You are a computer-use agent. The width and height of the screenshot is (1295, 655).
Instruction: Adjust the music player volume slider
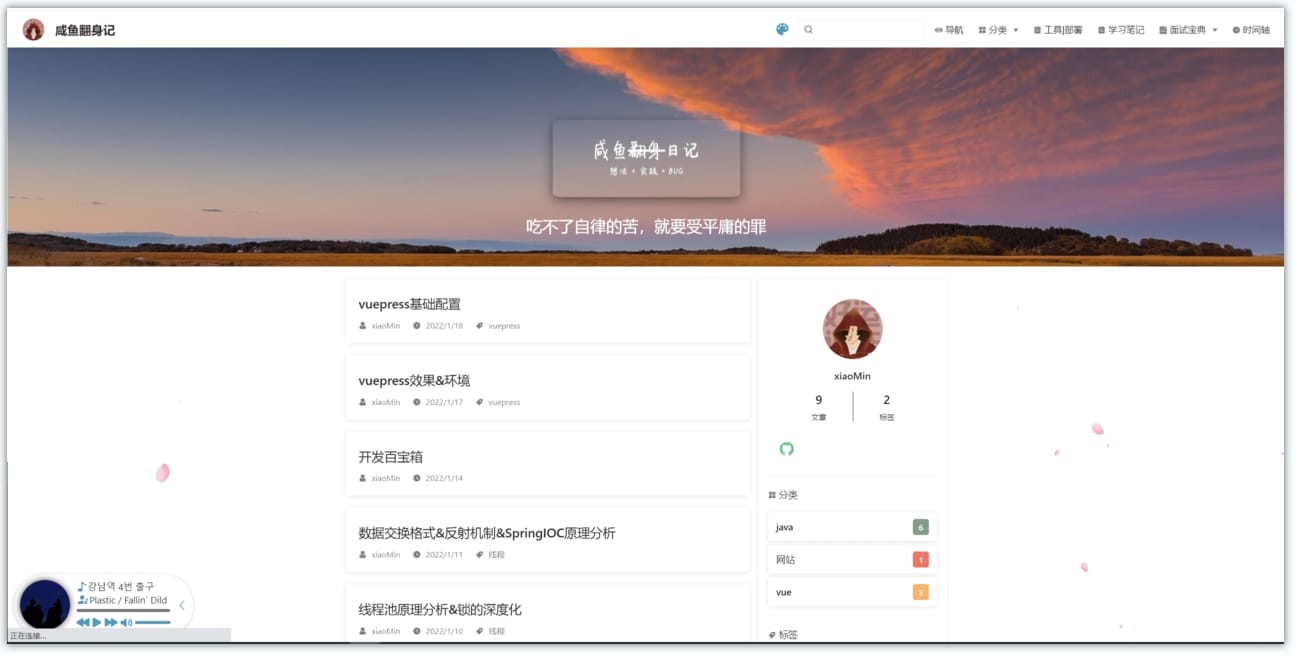[153, 623]
